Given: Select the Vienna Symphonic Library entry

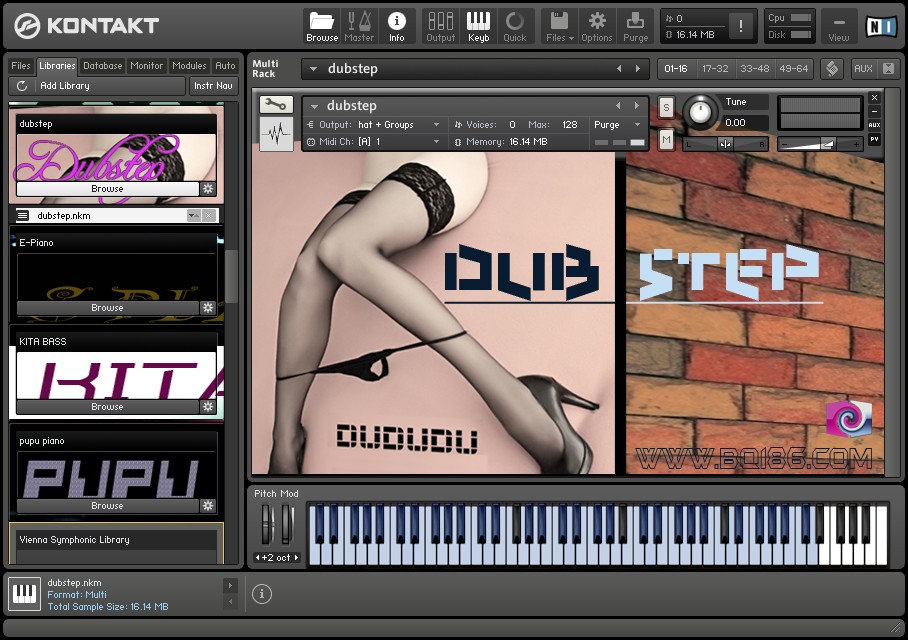Looking at the screenshot, I should tap(116, 543).
